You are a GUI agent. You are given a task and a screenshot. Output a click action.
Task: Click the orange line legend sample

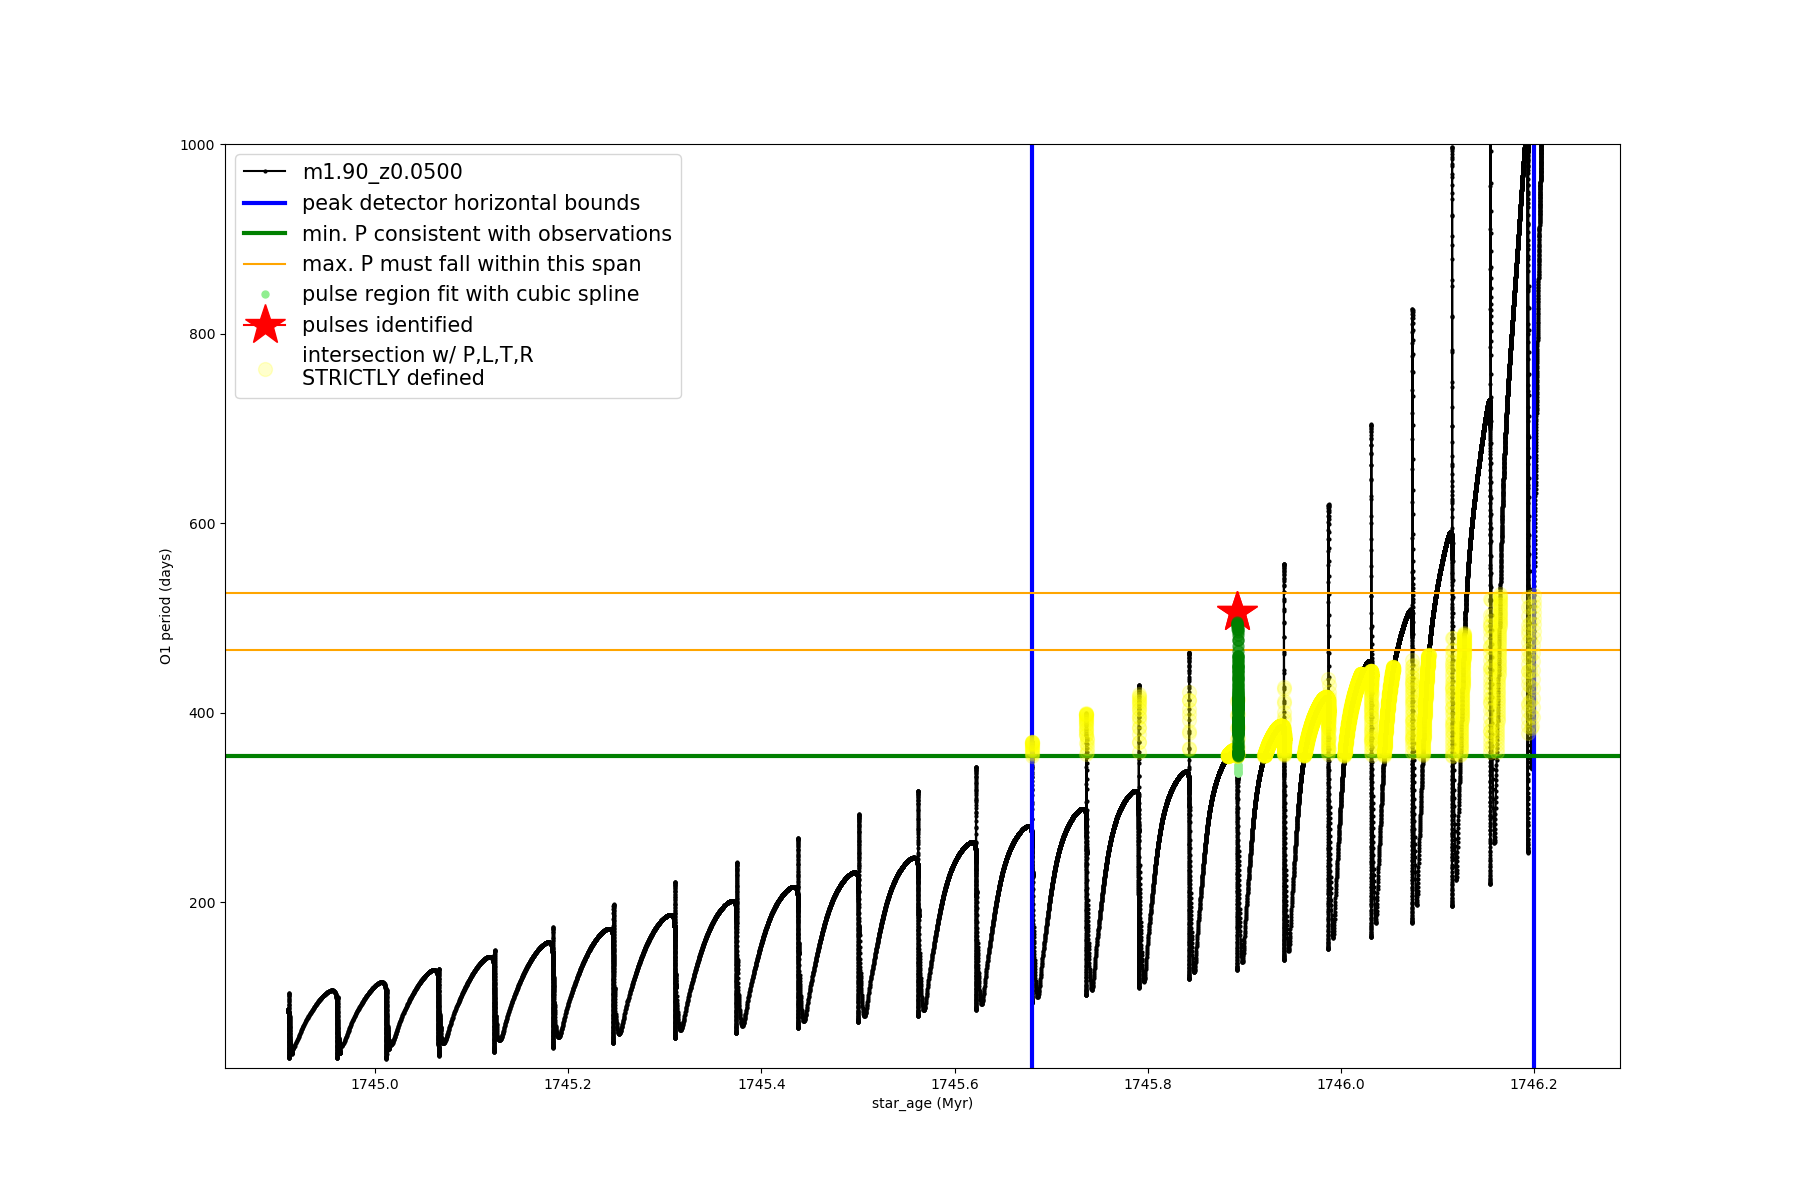(265, 264)
